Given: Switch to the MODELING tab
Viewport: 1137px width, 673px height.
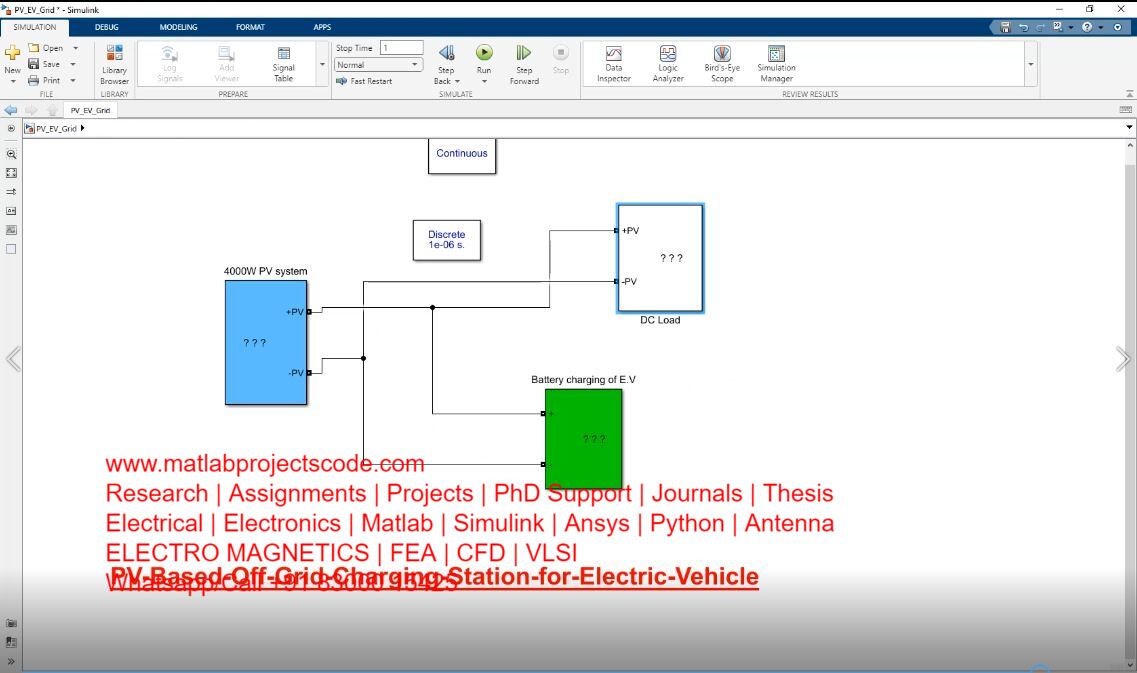Looking at the screenshot, I should pyautogui.click(x=178, y=27).
